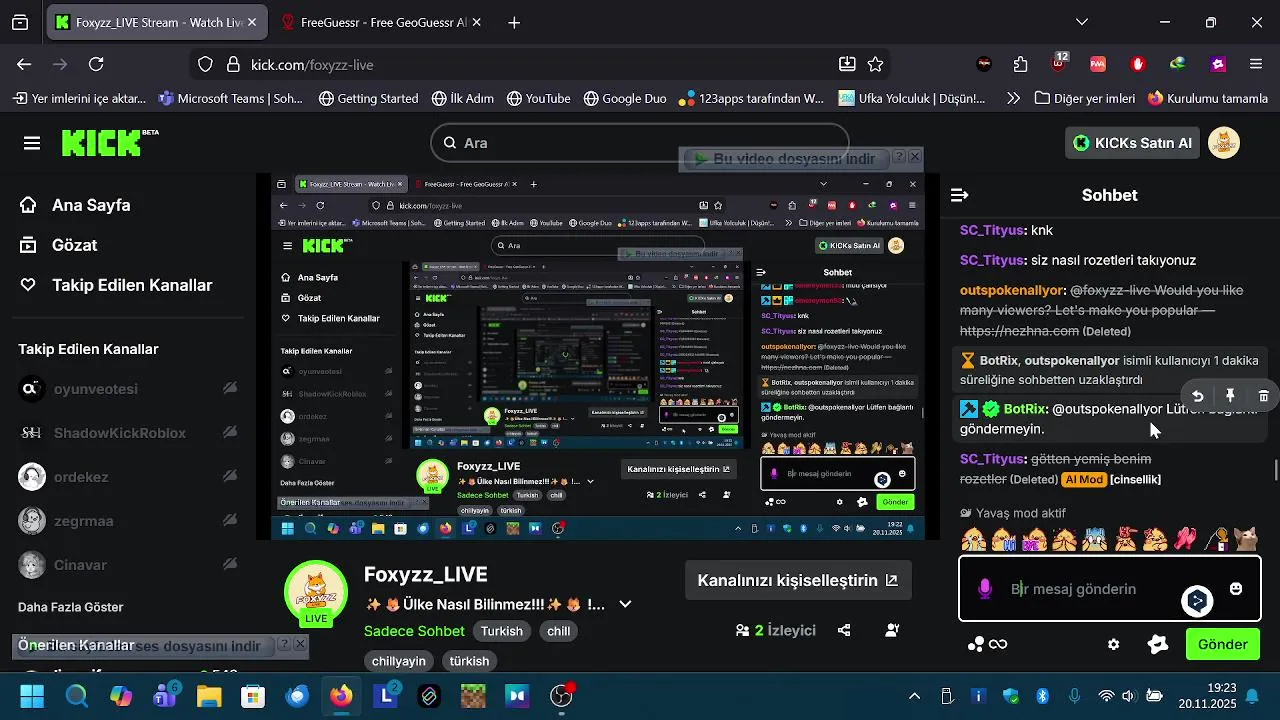This screenshot has width=1280, height=720.
Task: Reload the current page
Action: (x=96, y=64)
